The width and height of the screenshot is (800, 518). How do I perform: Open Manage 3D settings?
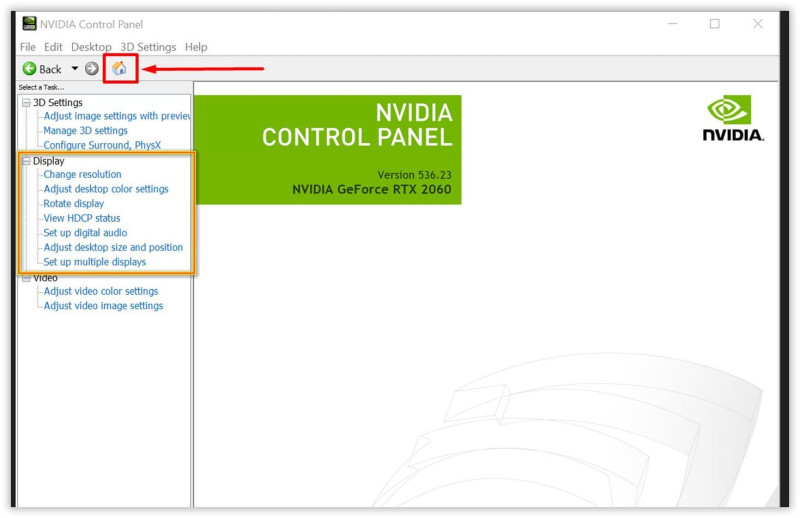click(85, 131)
